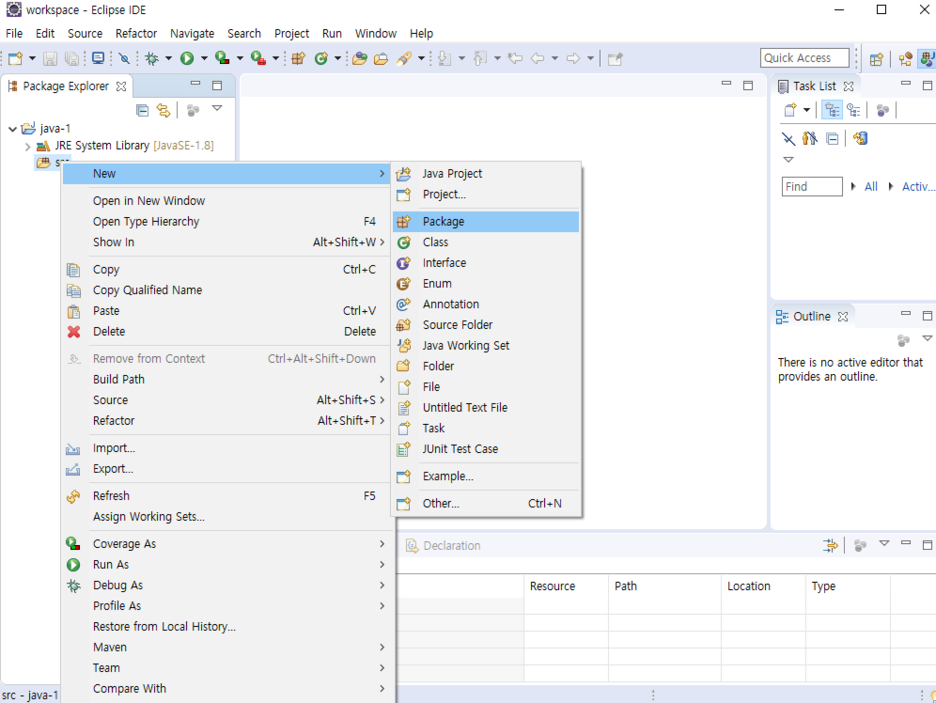936x703 pixels.
Task: Click Synchronize Changed icon in Task List
Action: tap(860, 138)
